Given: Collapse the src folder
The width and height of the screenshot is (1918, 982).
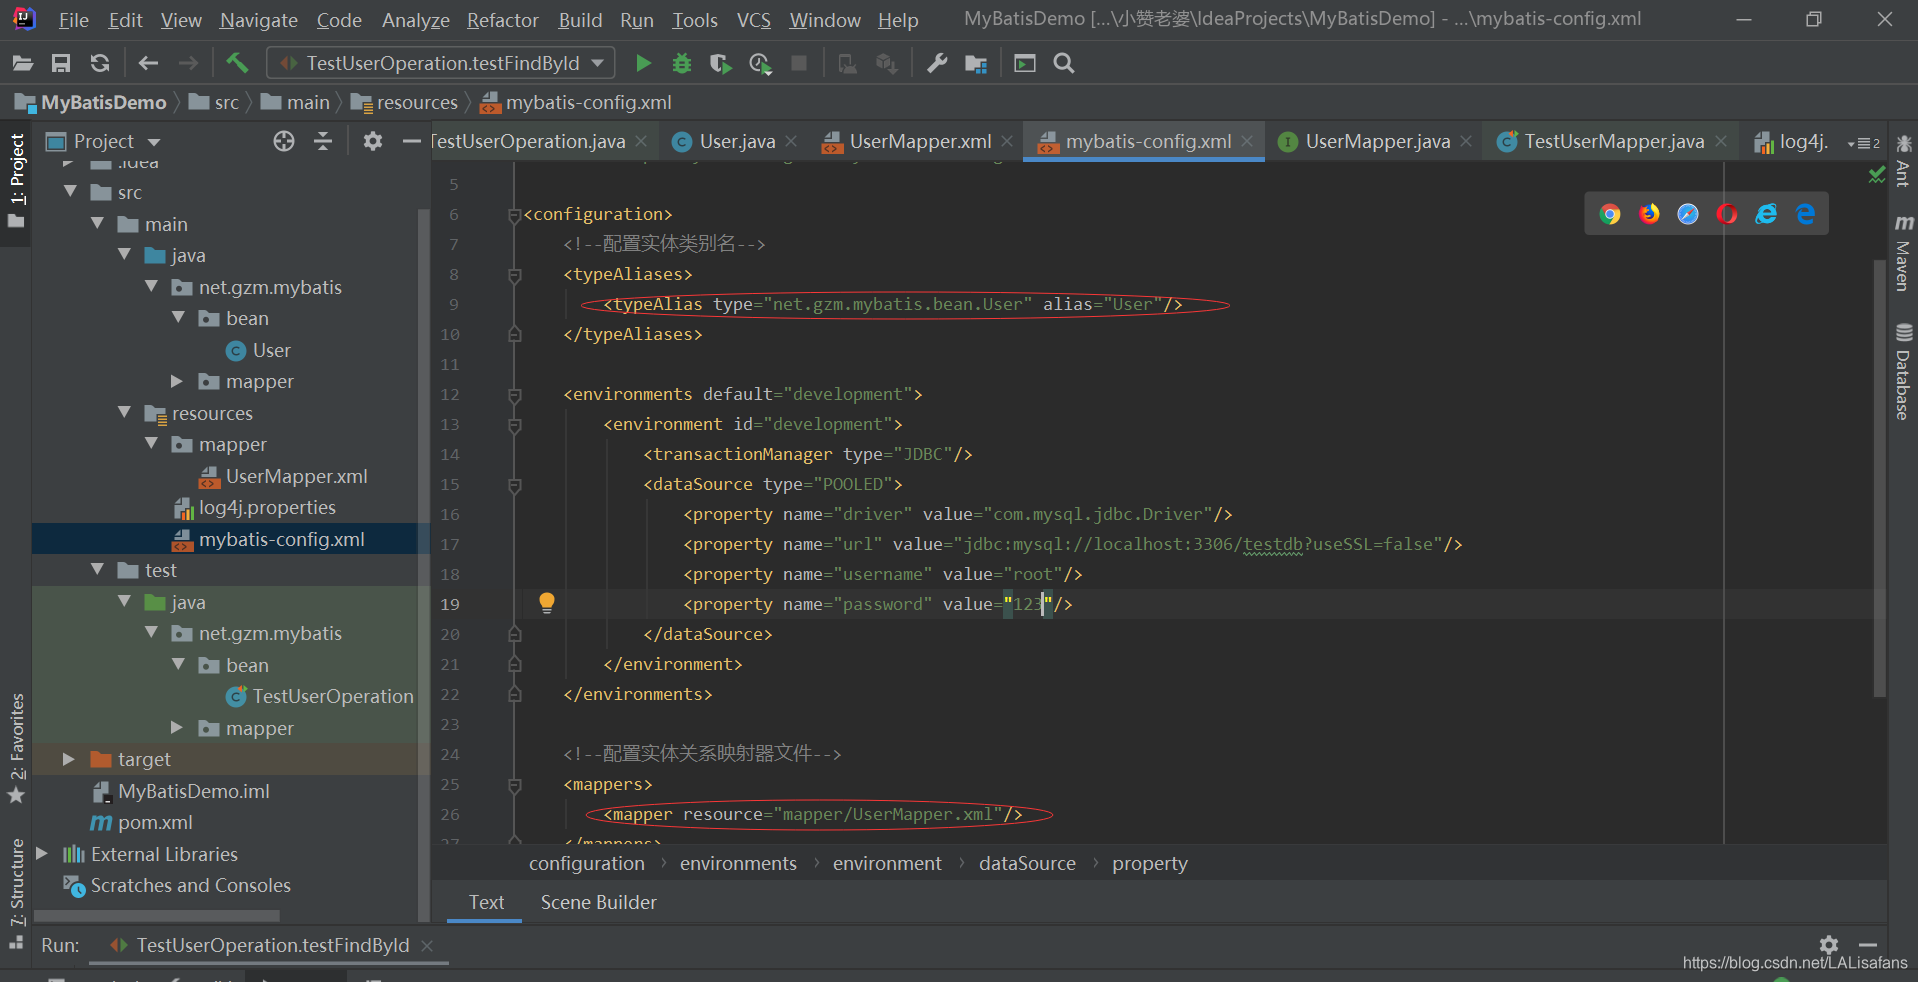Looking at the screenshot, I should pos(71,192).
